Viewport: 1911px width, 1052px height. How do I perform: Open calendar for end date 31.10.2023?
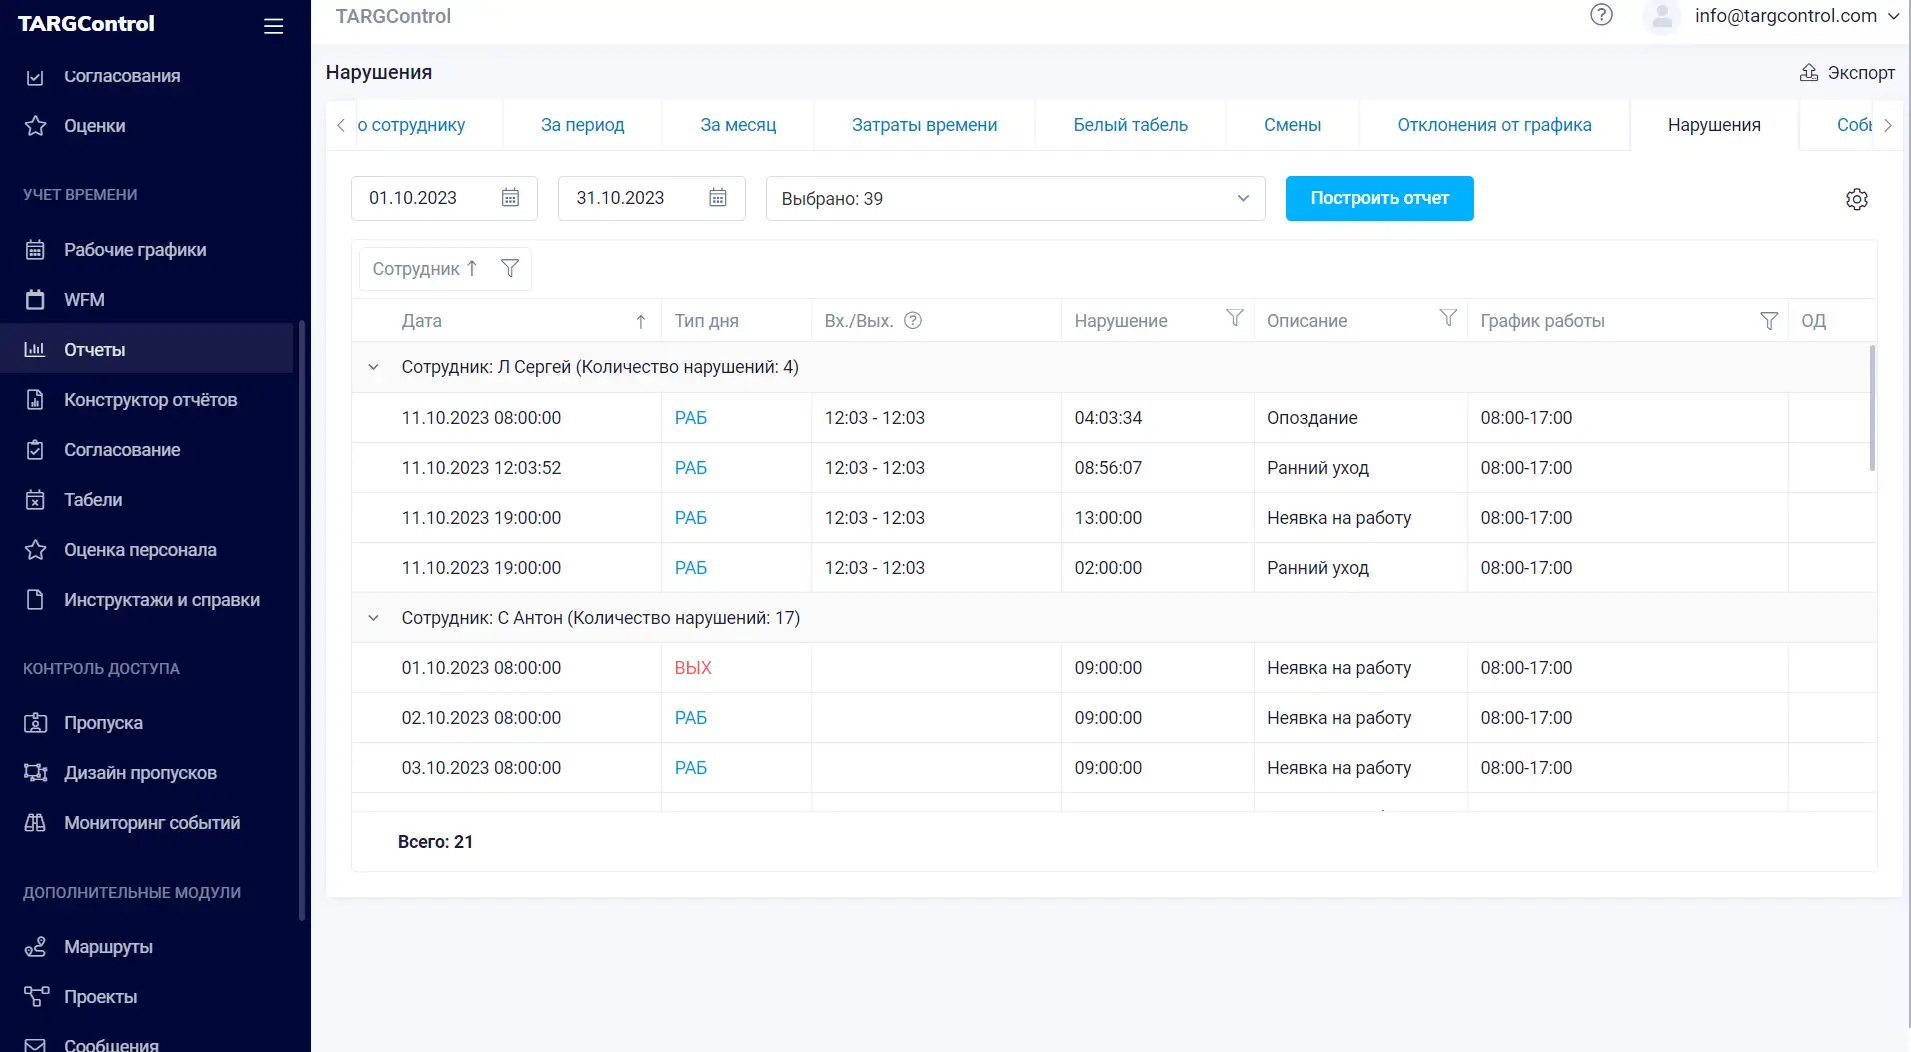(718, 198)
